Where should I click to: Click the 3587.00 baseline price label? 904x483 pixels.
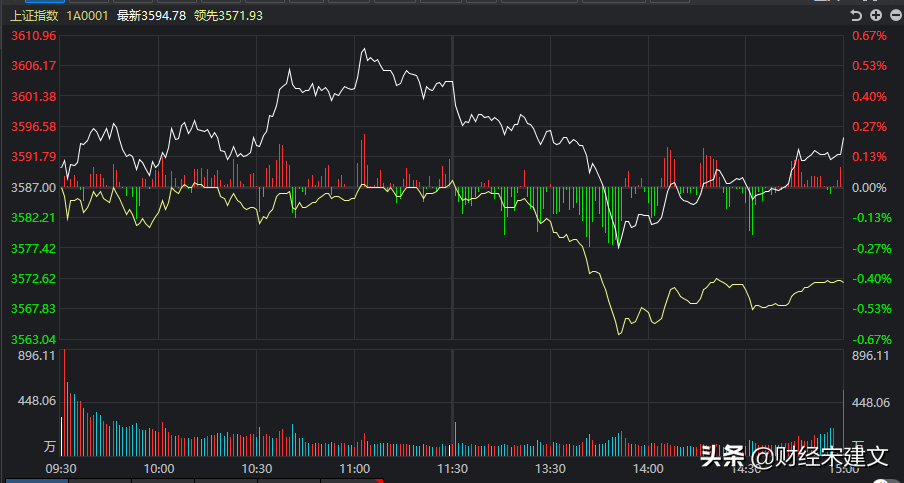click(33, 187)
